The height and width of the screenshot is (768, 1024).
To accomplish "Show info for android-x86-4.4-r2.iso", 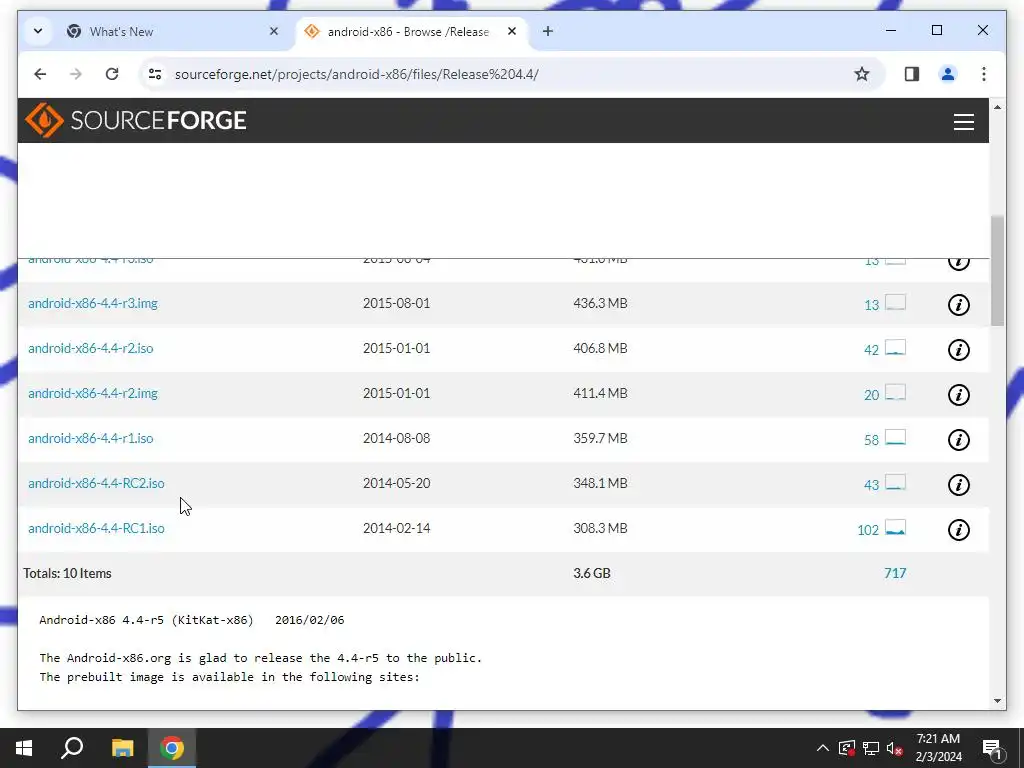I will [x=958, y=349].
